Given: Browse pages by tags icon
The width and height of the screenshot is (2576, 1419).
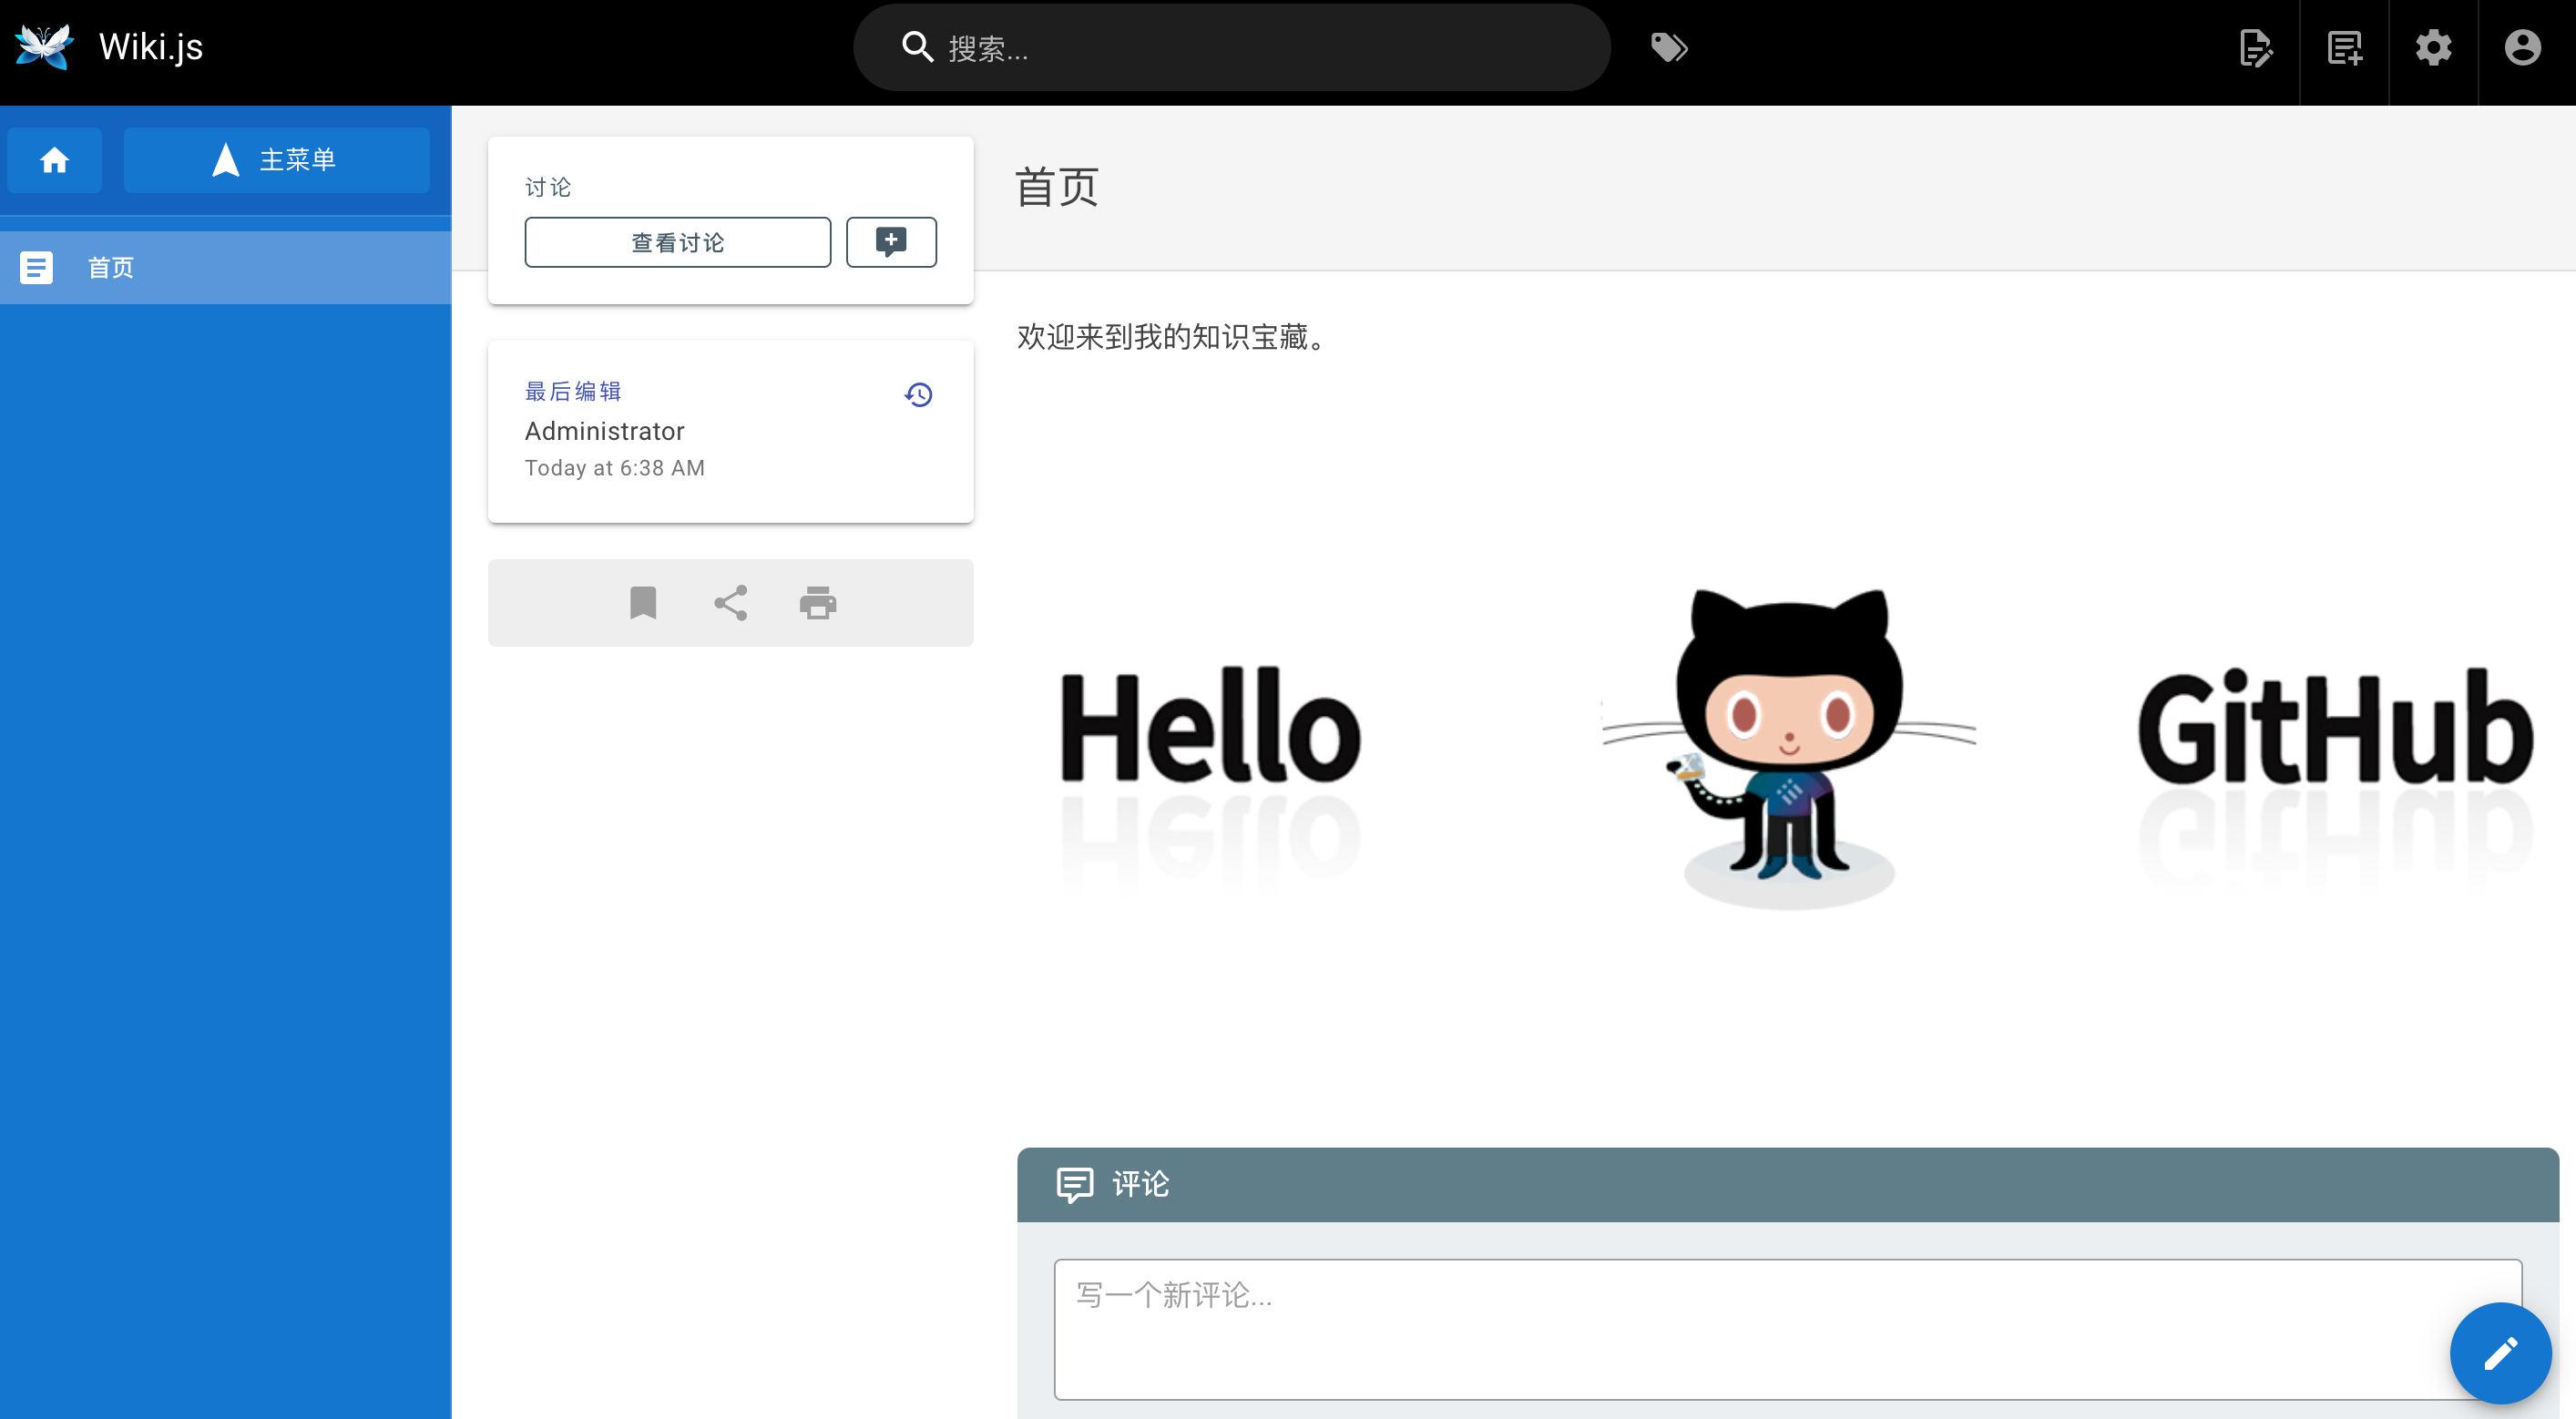Looking at the screenshot, I should tap(1668, 47).
